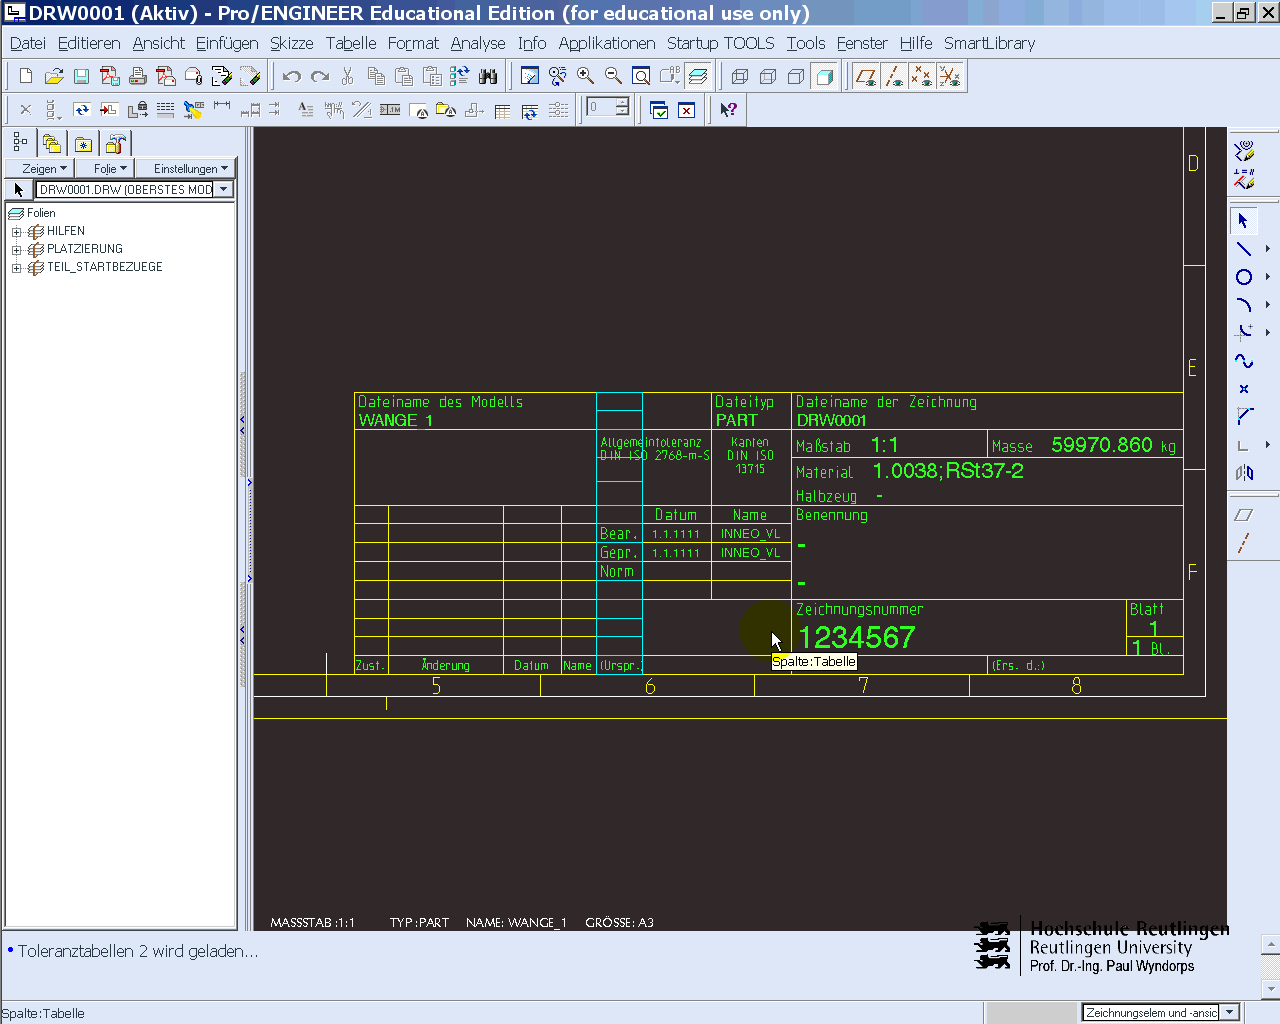Select the Point sketch tool
Screen dimensions: 1280x1024
click(x=1244, y=389)
